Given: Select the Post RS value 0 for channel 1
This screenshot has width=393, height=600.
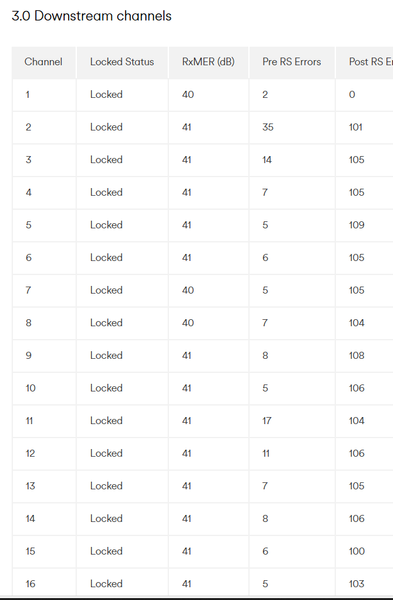Looking at the screenshot, I should point(352,95).
